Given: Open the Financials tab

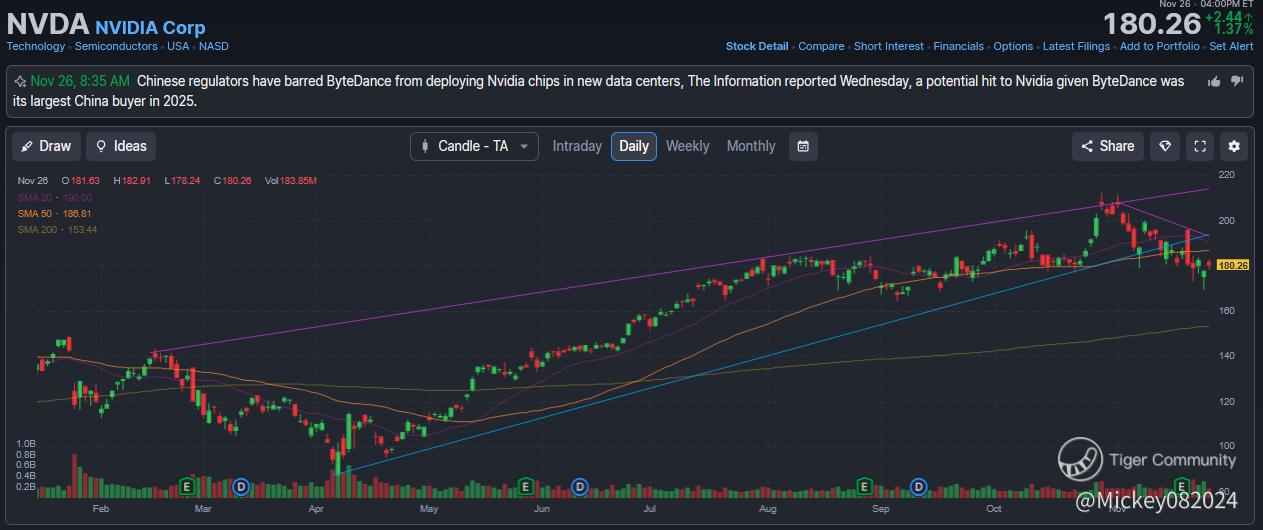Looking at the screenshot, I should (958, 46).
